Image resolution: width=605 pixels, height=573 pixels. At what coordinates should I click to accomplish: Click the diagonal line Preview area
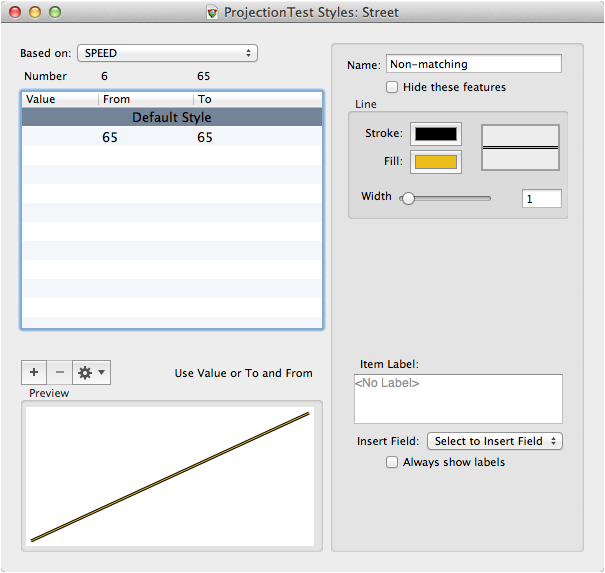[170, 477]
